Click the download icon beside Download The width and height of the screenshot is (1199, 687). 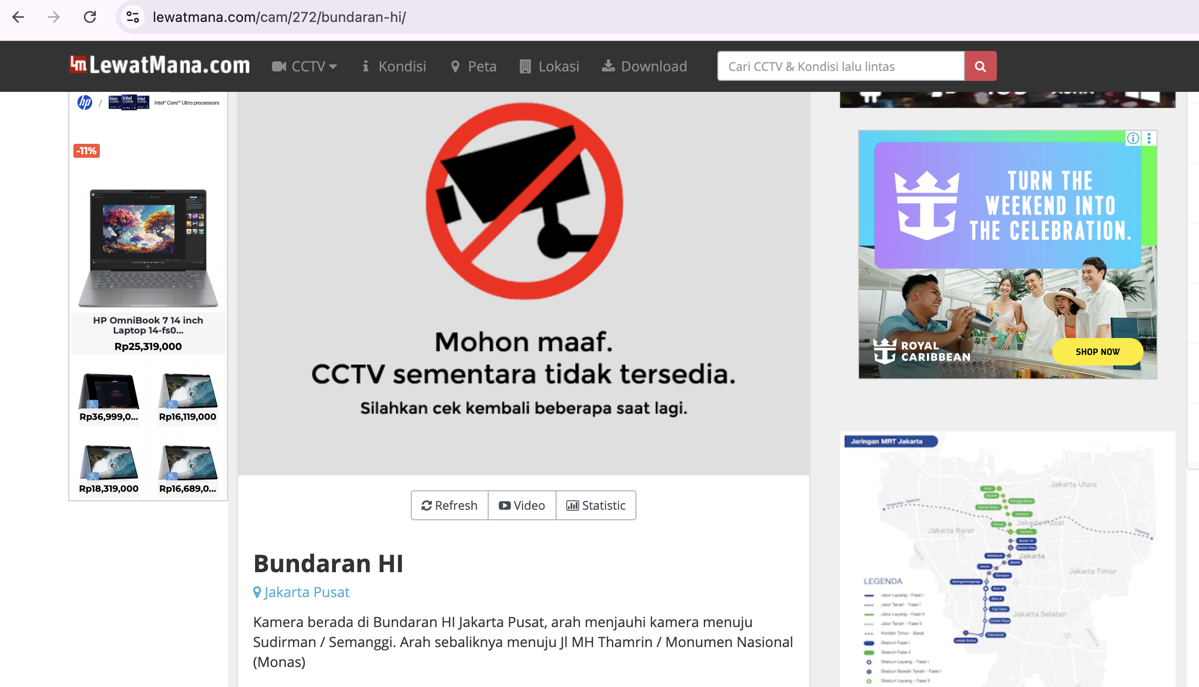click(x=608, y=66)
